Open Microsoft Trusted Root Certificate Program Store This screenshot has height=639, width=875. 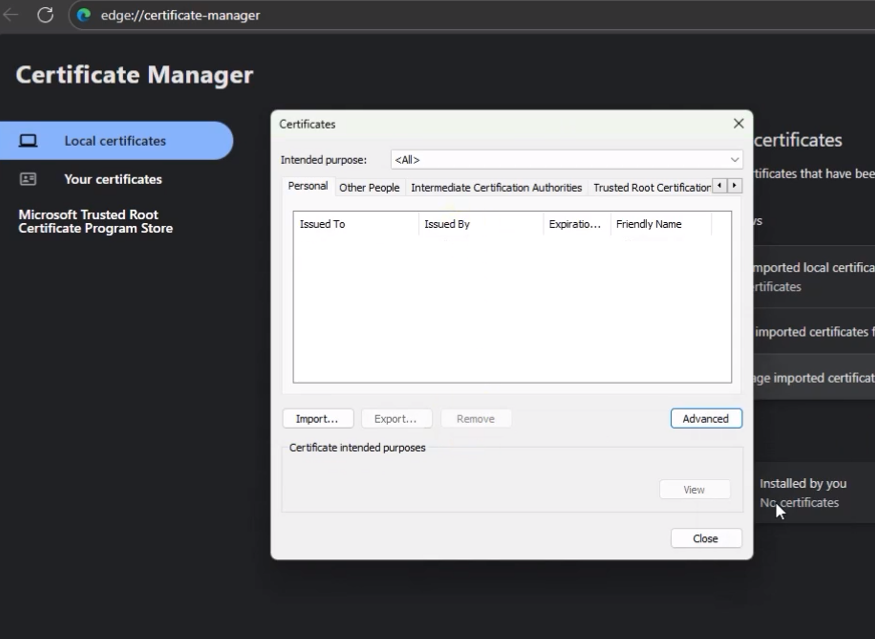[x=95, y=221]
